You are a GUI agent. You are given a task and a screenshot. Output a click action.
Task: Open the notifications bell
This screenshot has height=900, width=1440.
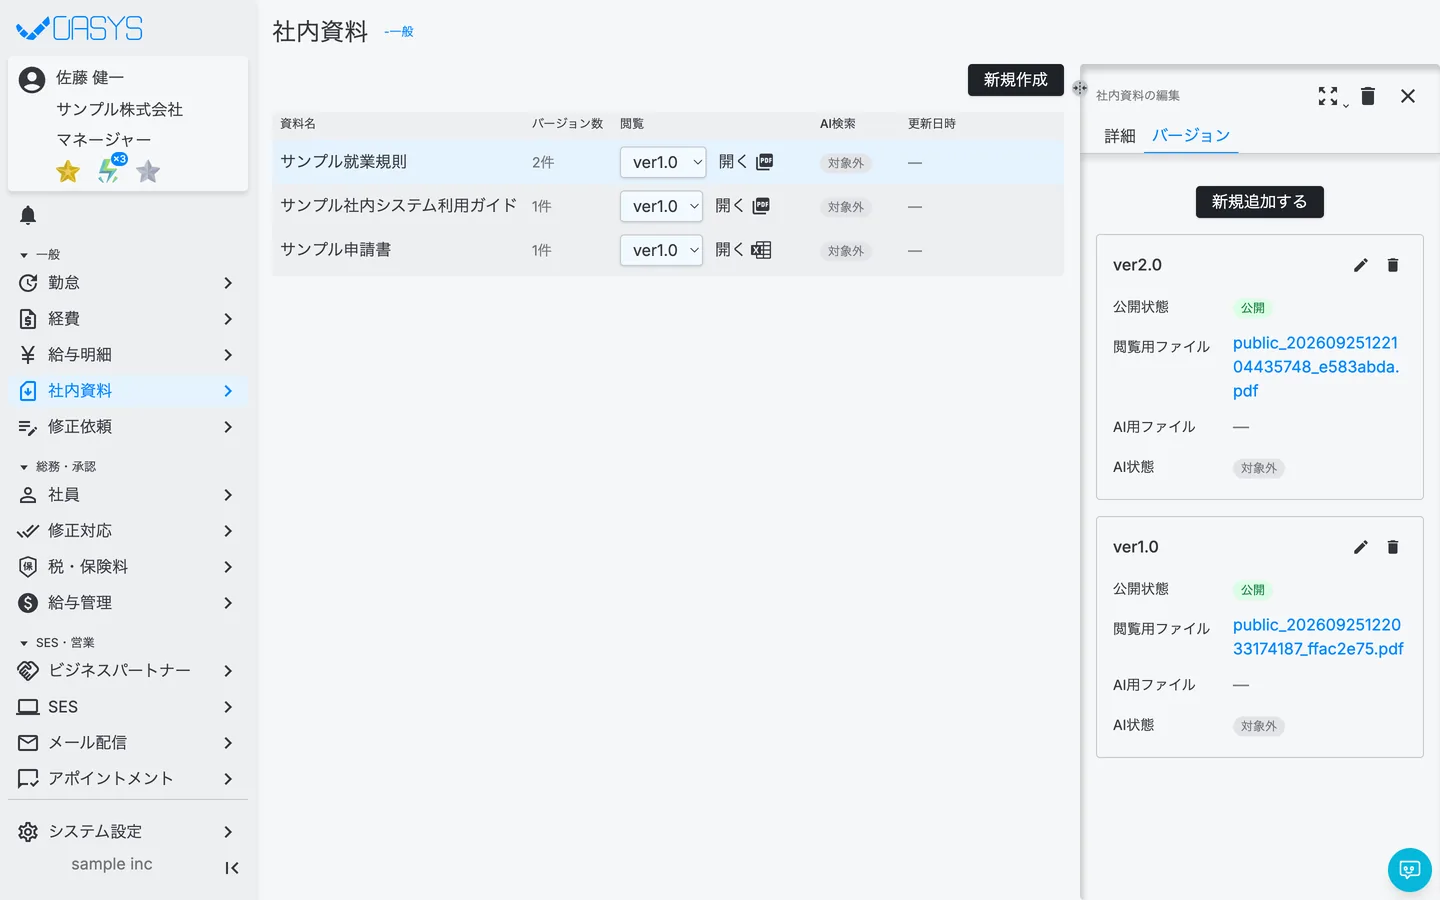pos(28,215)
